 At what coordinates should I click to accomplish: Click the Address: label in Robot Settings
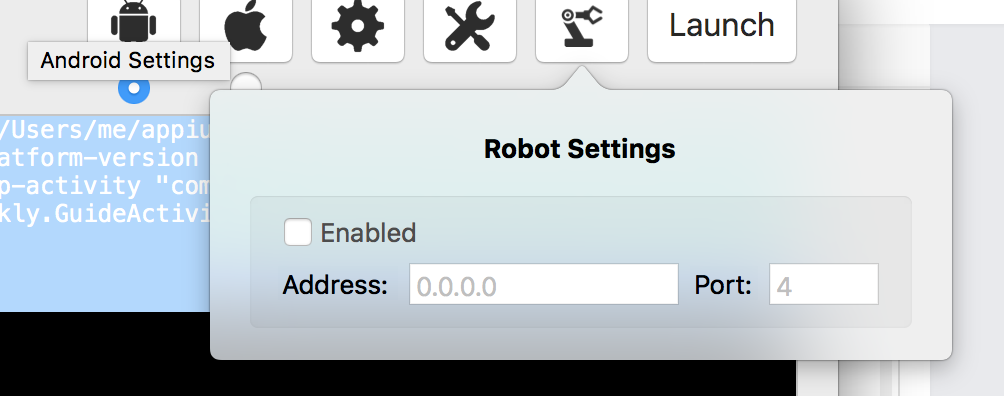335,285
